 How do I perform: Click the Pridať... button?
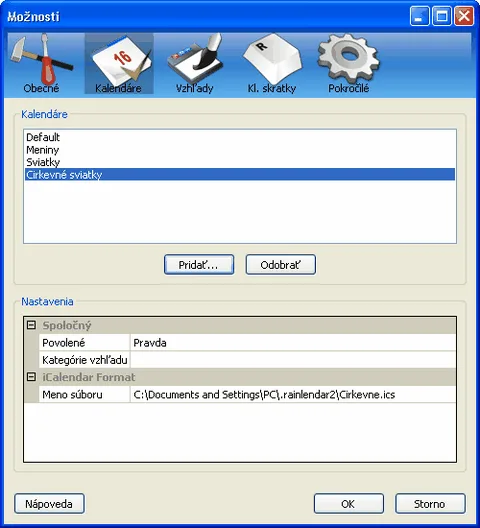point(199,265)
